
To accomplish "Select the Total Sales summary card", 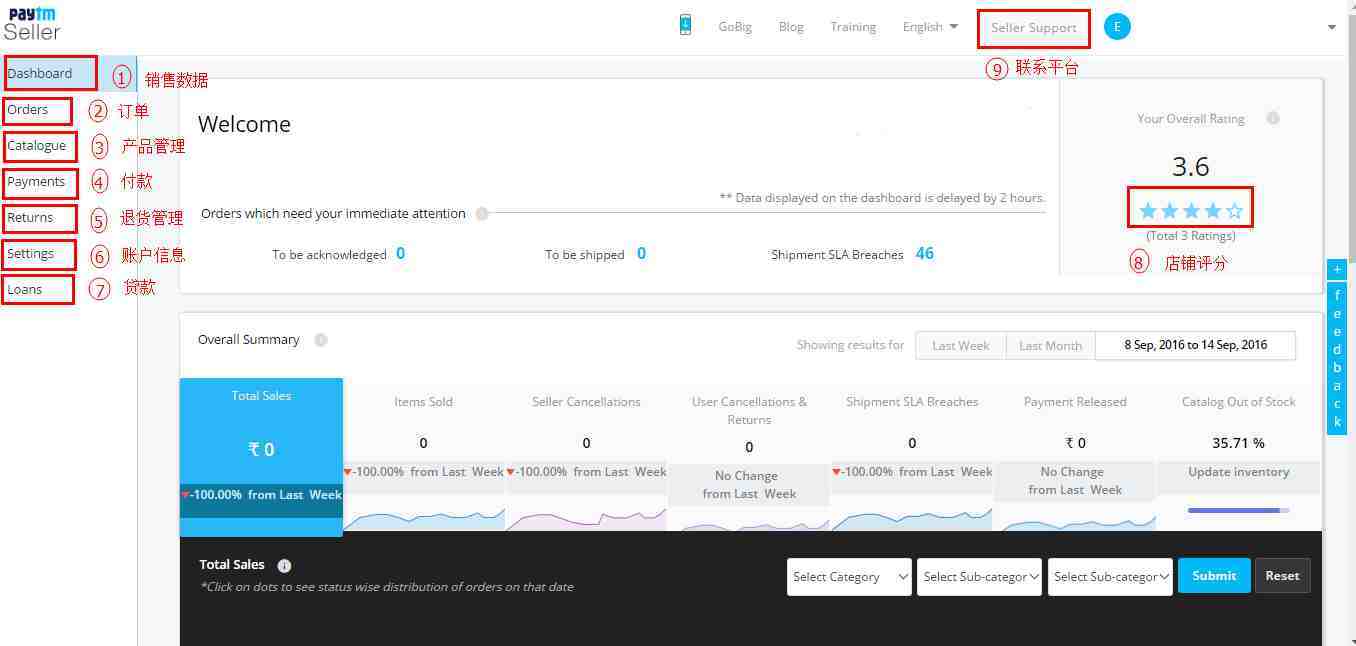I will point(262,457).
